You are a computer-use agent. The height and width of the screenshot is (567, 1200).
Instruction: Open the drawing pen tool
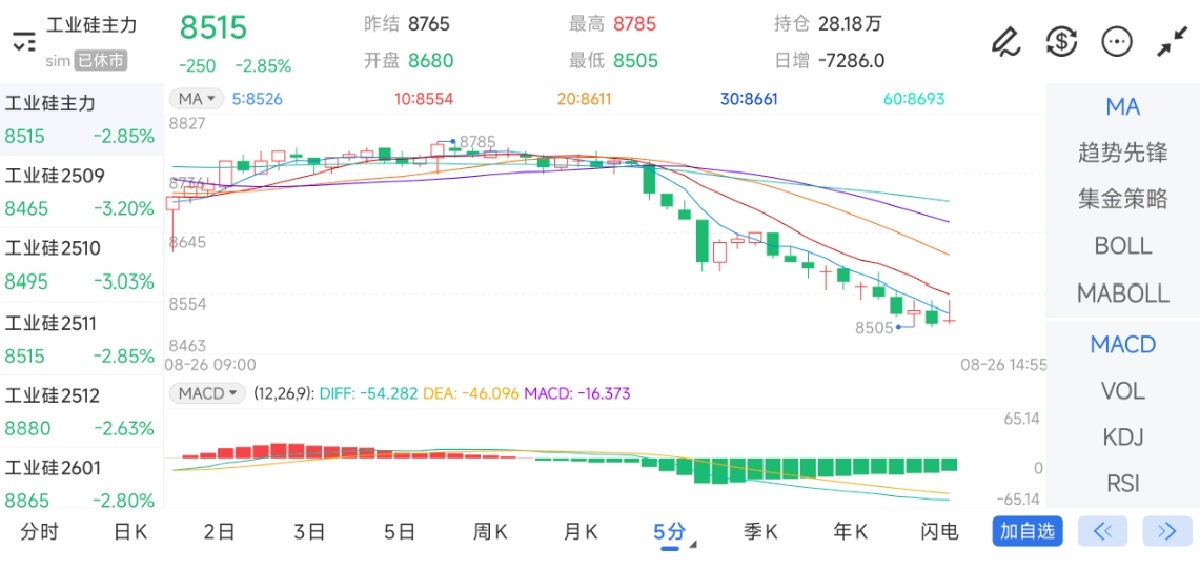coord(1005,41)
